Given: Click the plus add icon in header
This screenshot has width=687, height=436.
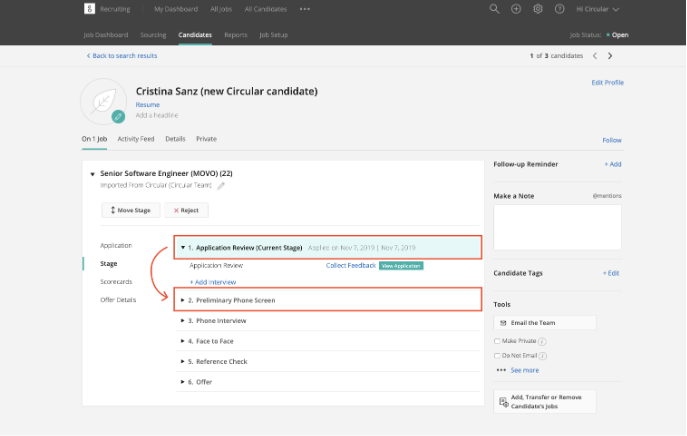Looking at the screenshot, I should (516, 9).
